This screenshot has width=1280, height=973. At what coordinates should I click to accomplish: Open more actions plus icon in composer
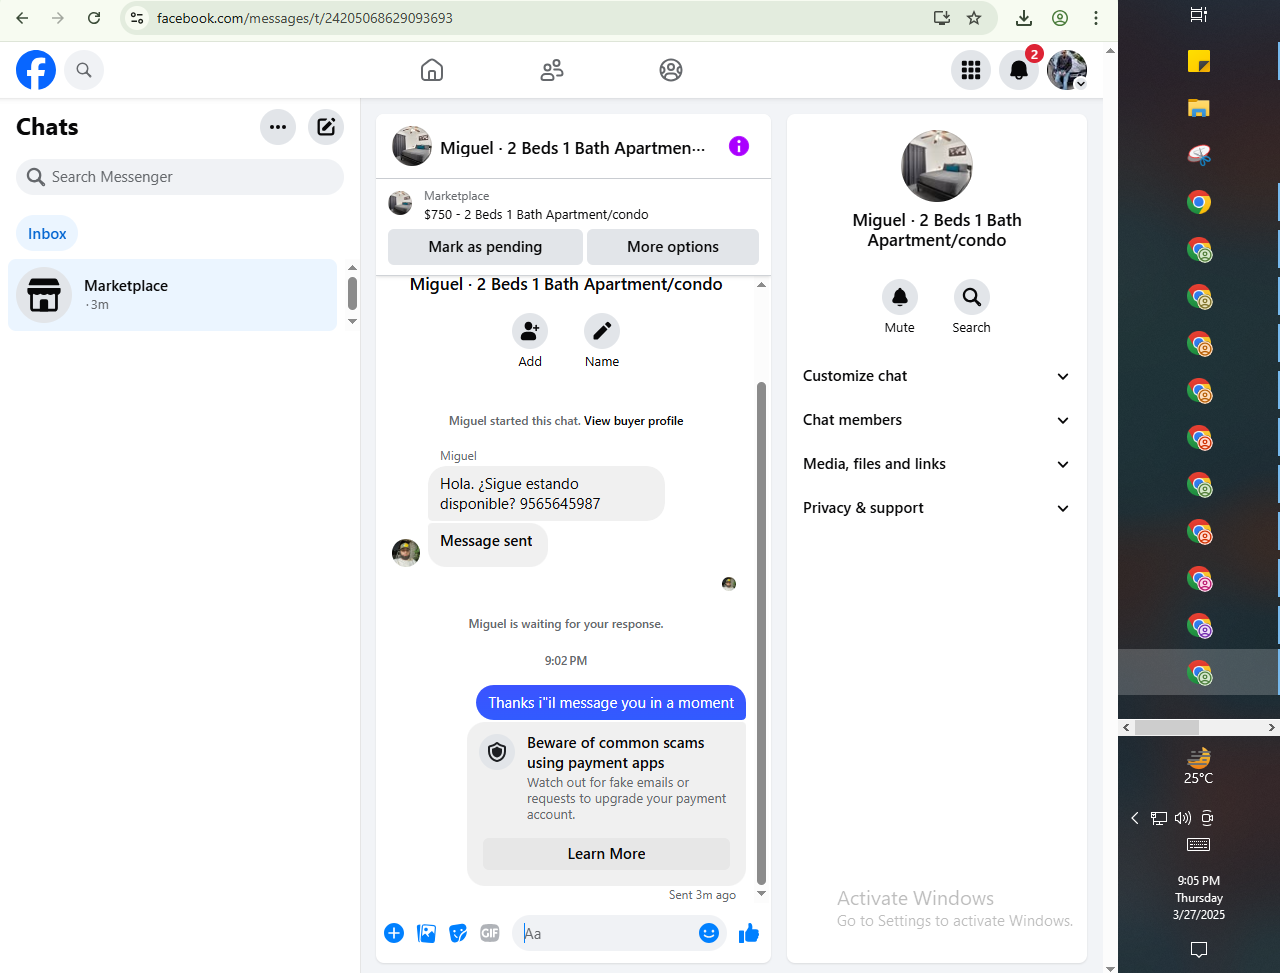[394, 933]
